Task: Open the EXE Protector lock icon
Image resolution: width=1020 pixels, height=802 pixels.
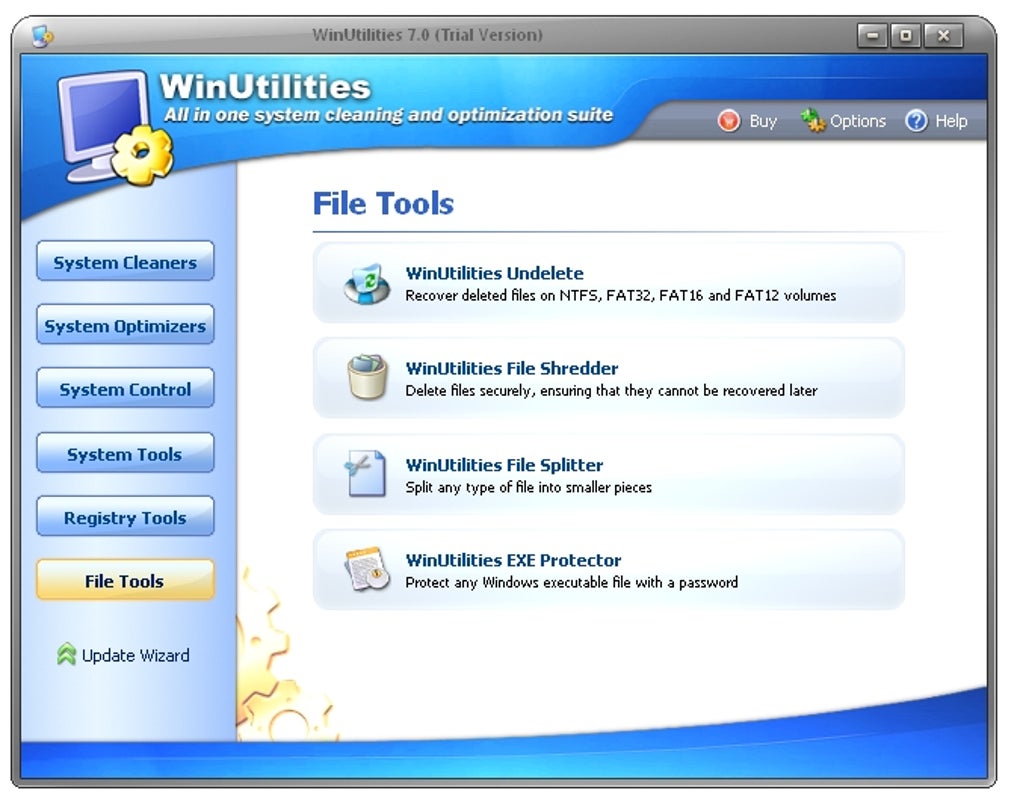Action: pyautogui.click(x=364, y=569)
